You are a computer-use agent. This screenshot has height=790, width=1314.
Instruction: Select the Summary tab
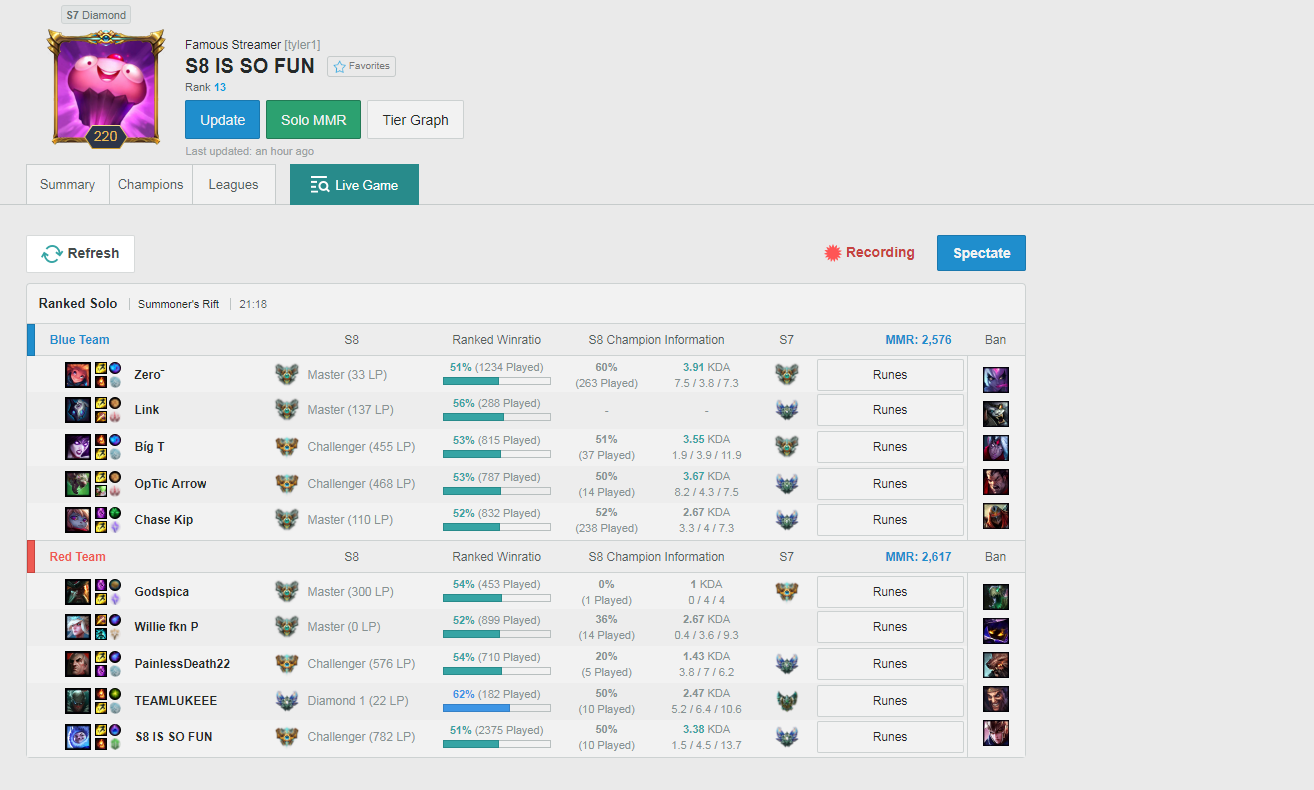[67, 185]
